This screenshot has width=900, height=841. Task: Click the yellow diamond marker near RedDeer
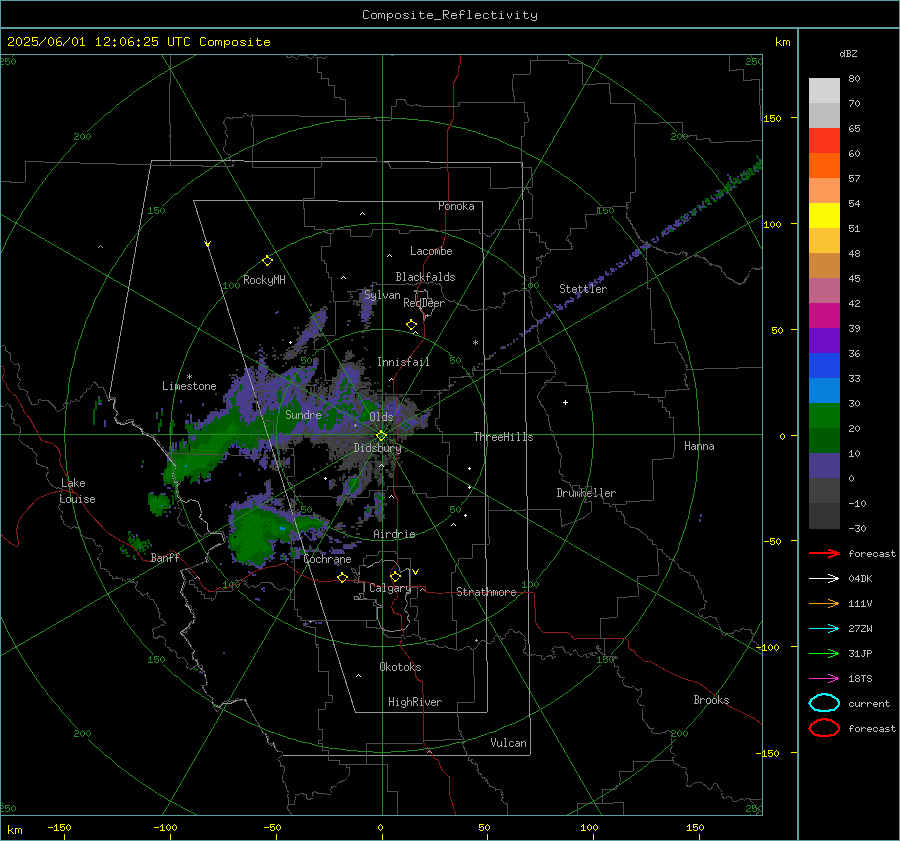tap(411, 325)
